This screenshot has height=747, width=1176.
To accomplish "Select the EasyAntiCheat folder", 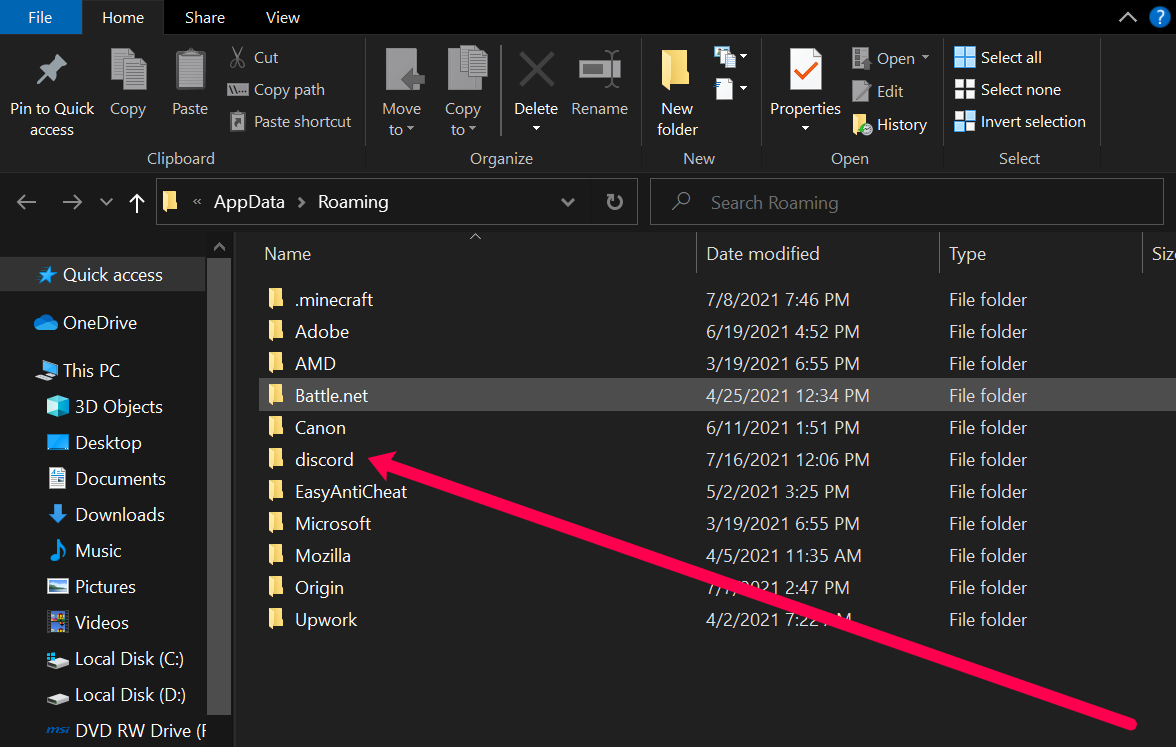I will click(x=350, y=491).
